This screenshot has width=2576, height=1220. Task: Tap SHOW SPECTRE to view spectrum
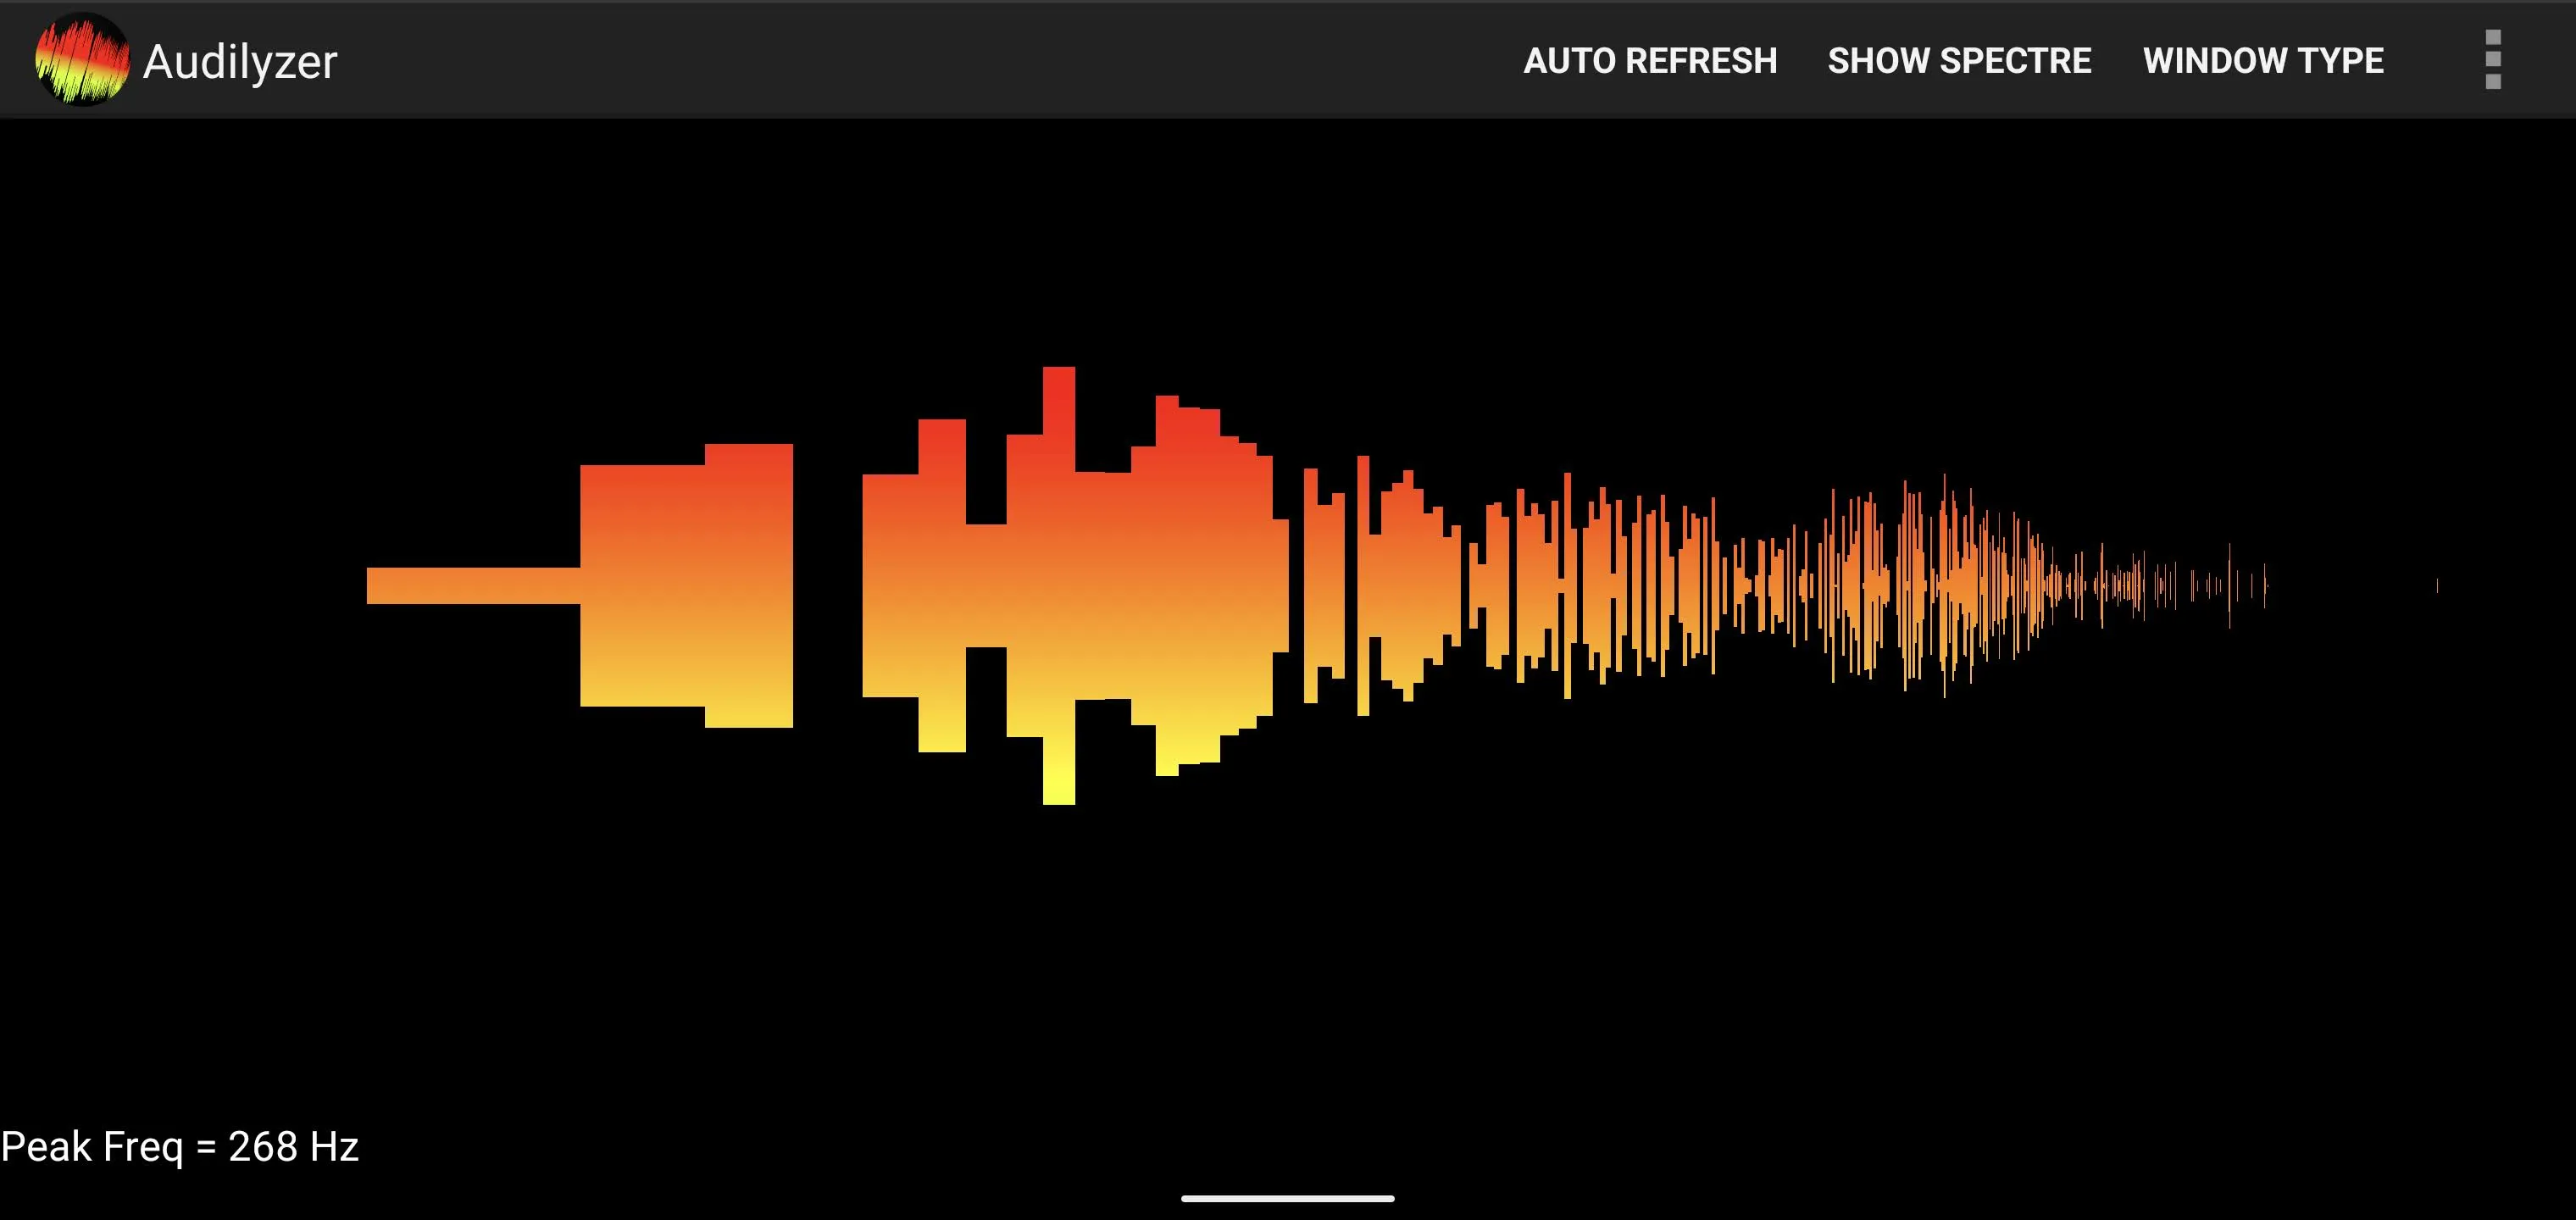point(1959,60)
